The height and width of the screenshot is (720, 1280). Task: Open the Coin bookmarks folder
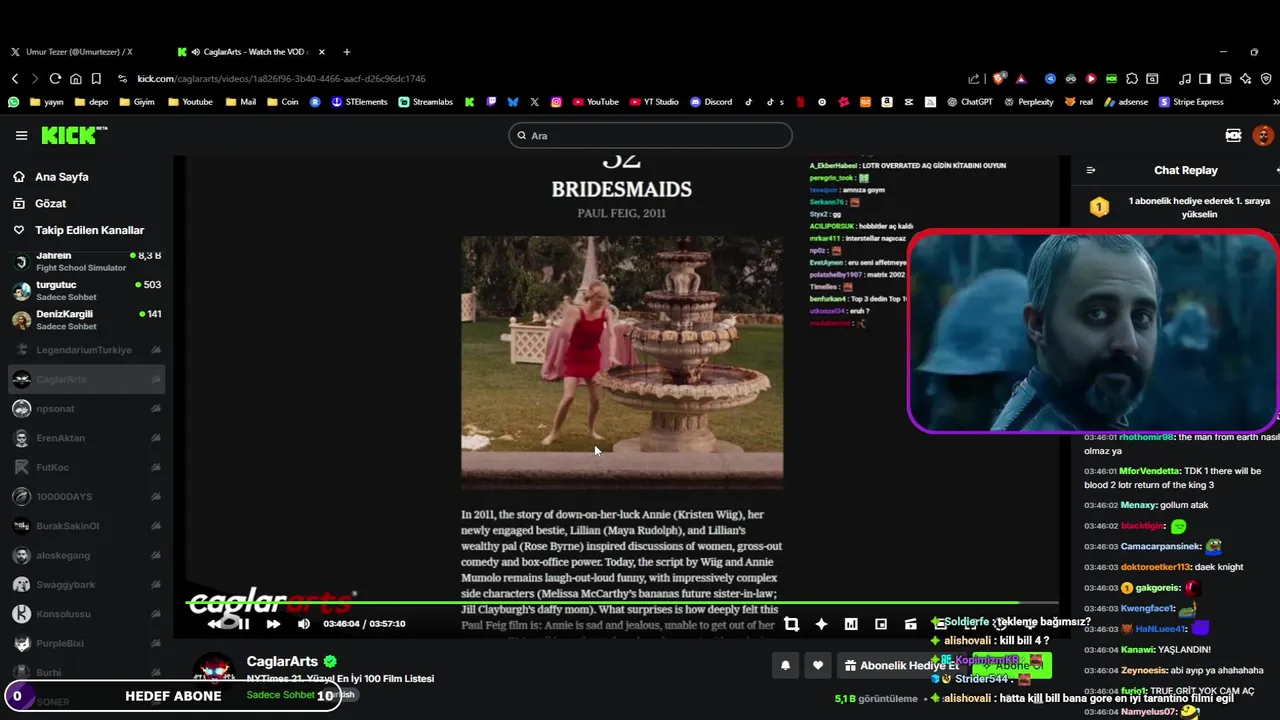(x=282, y=102)
